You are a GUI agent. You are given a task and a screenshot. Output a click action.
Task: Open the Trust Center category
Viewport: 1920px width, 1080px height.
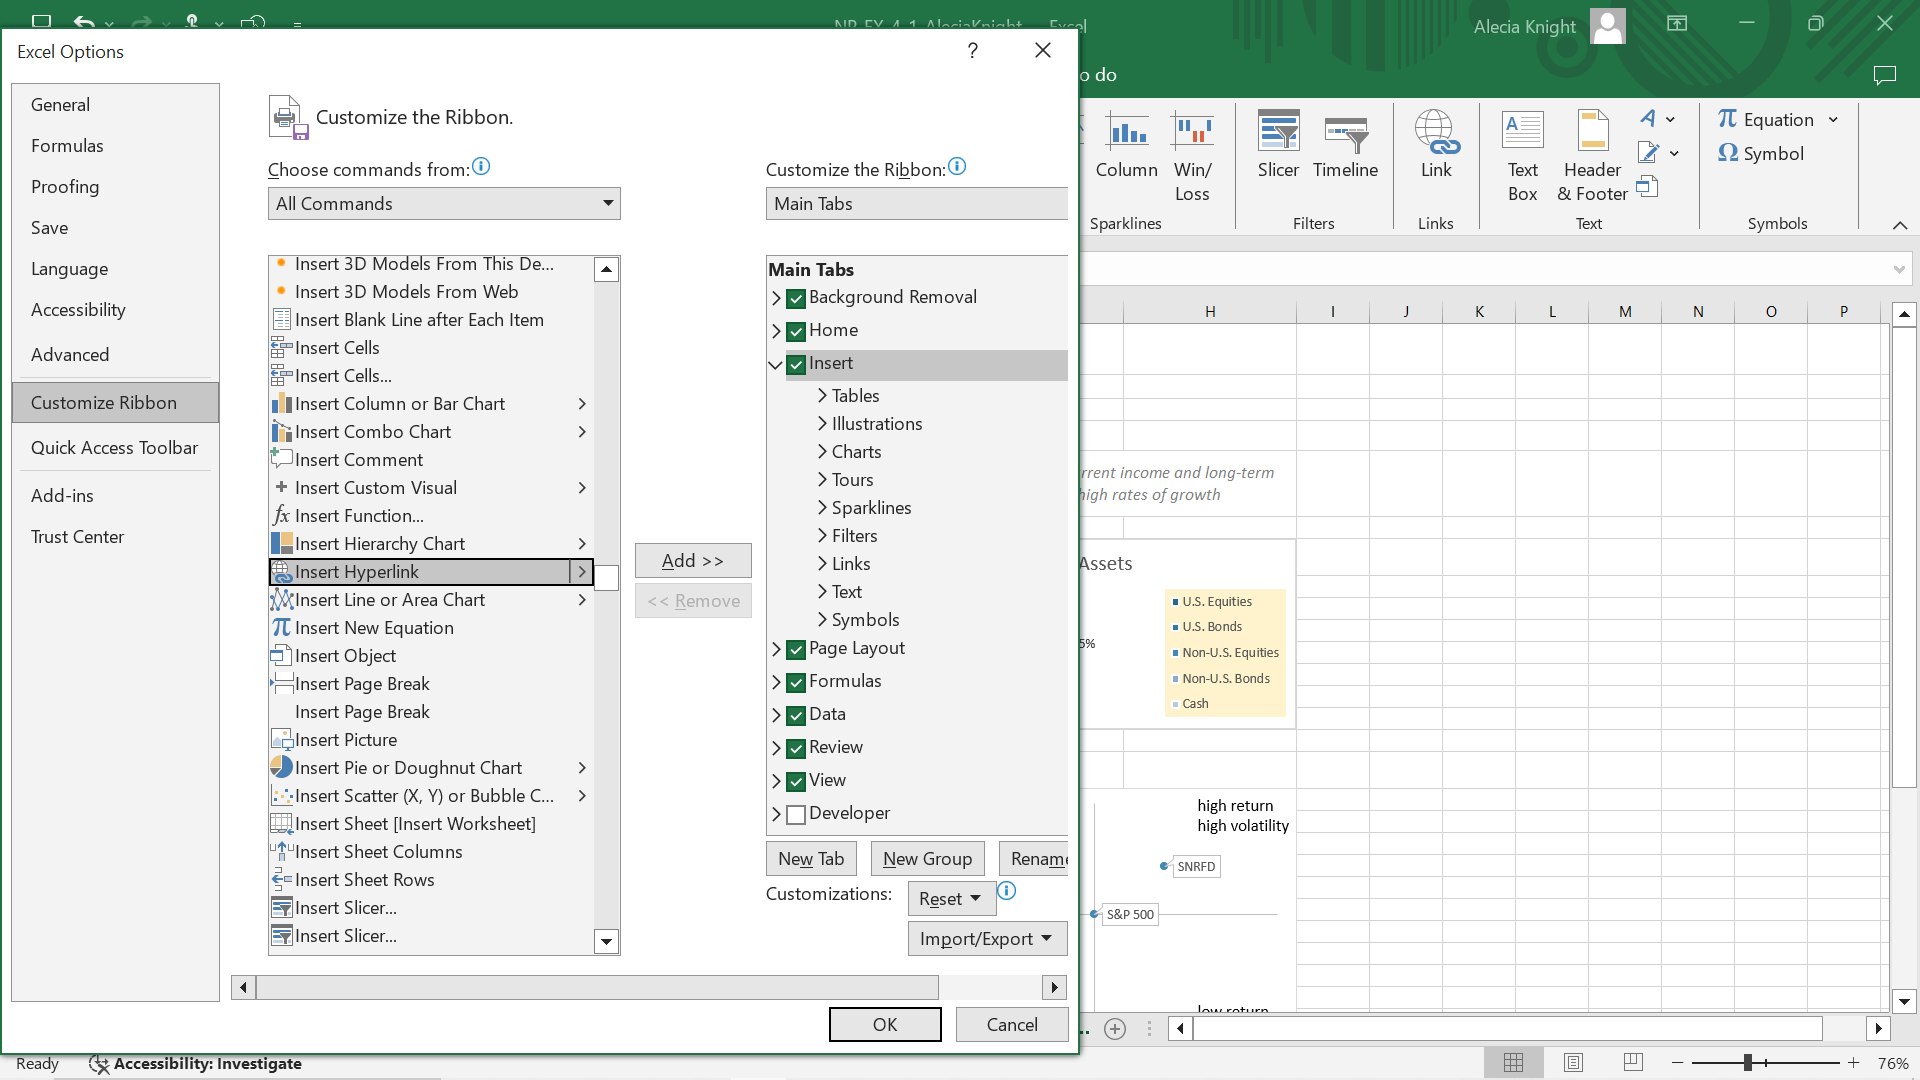click(115, 536)
